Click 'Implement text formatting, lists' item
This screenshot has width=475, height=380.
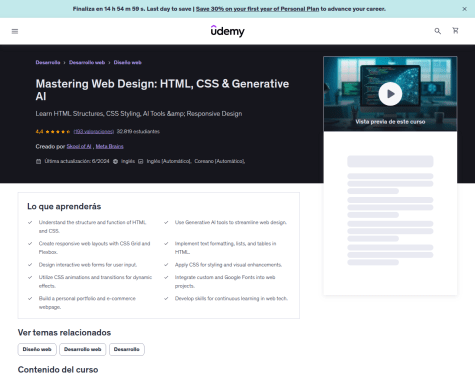(225, 248)
